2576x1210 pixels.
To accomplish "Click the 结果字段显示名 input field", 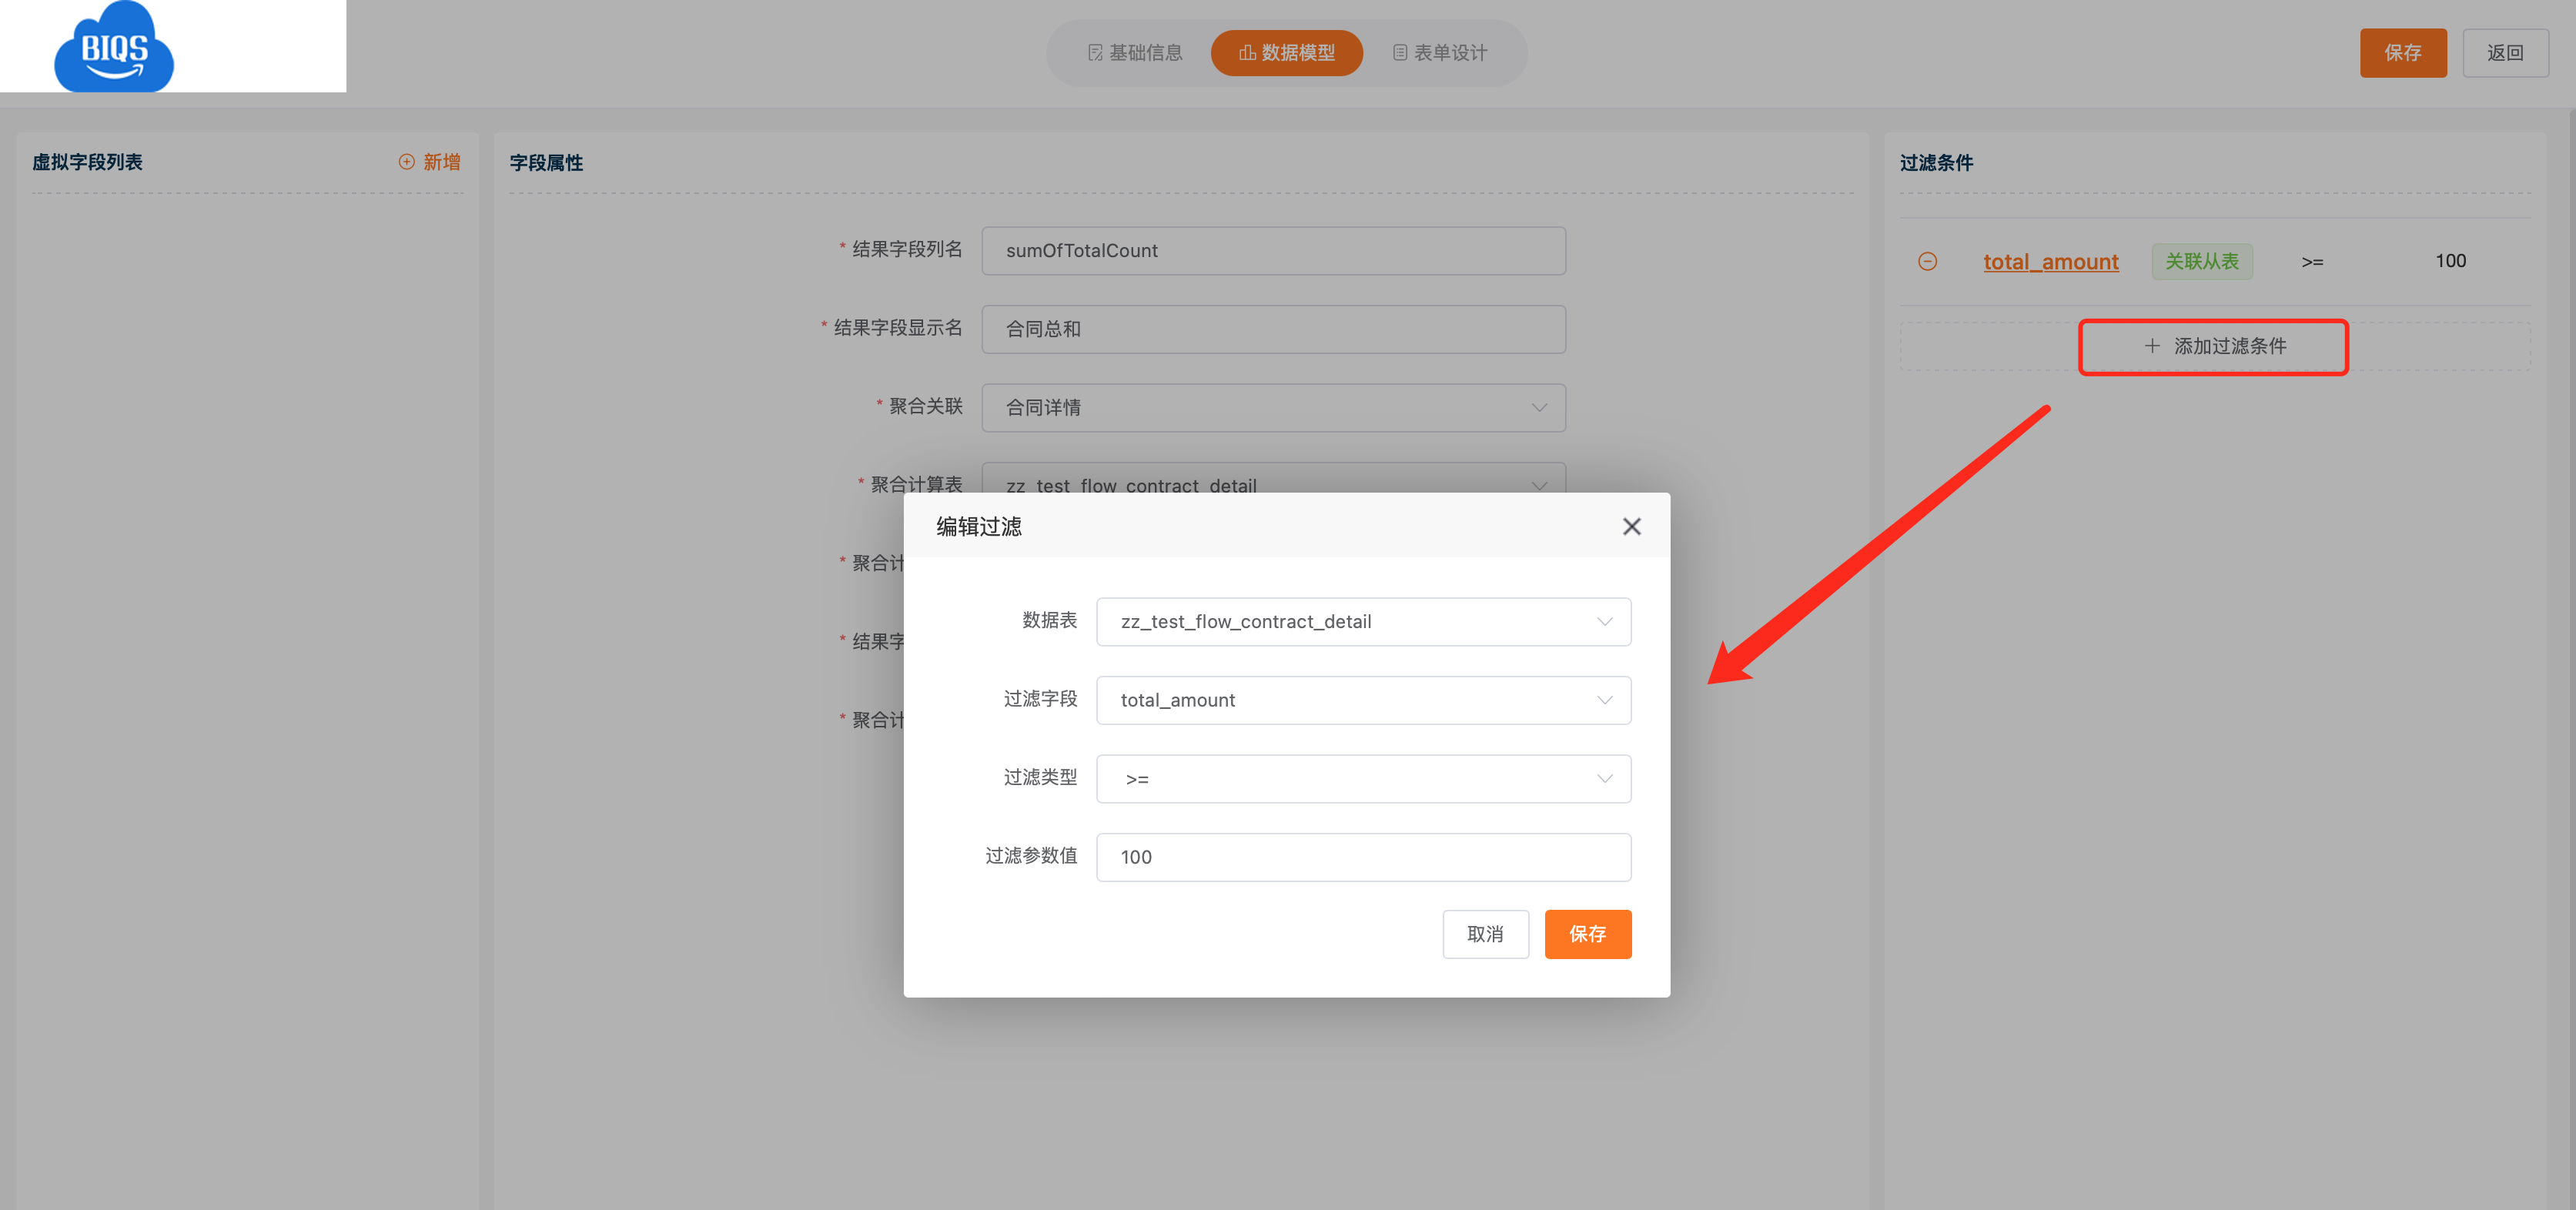I will tap(1273, 329).
